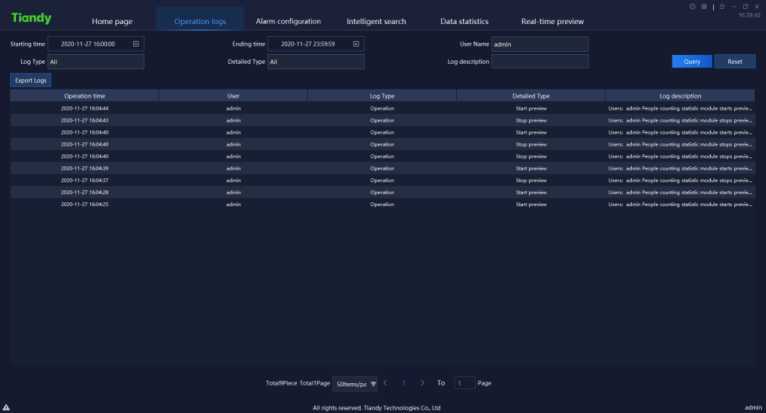Expand the Detailed Type dropdown
Screen dimensions: 766x413
tap(315, 62)
